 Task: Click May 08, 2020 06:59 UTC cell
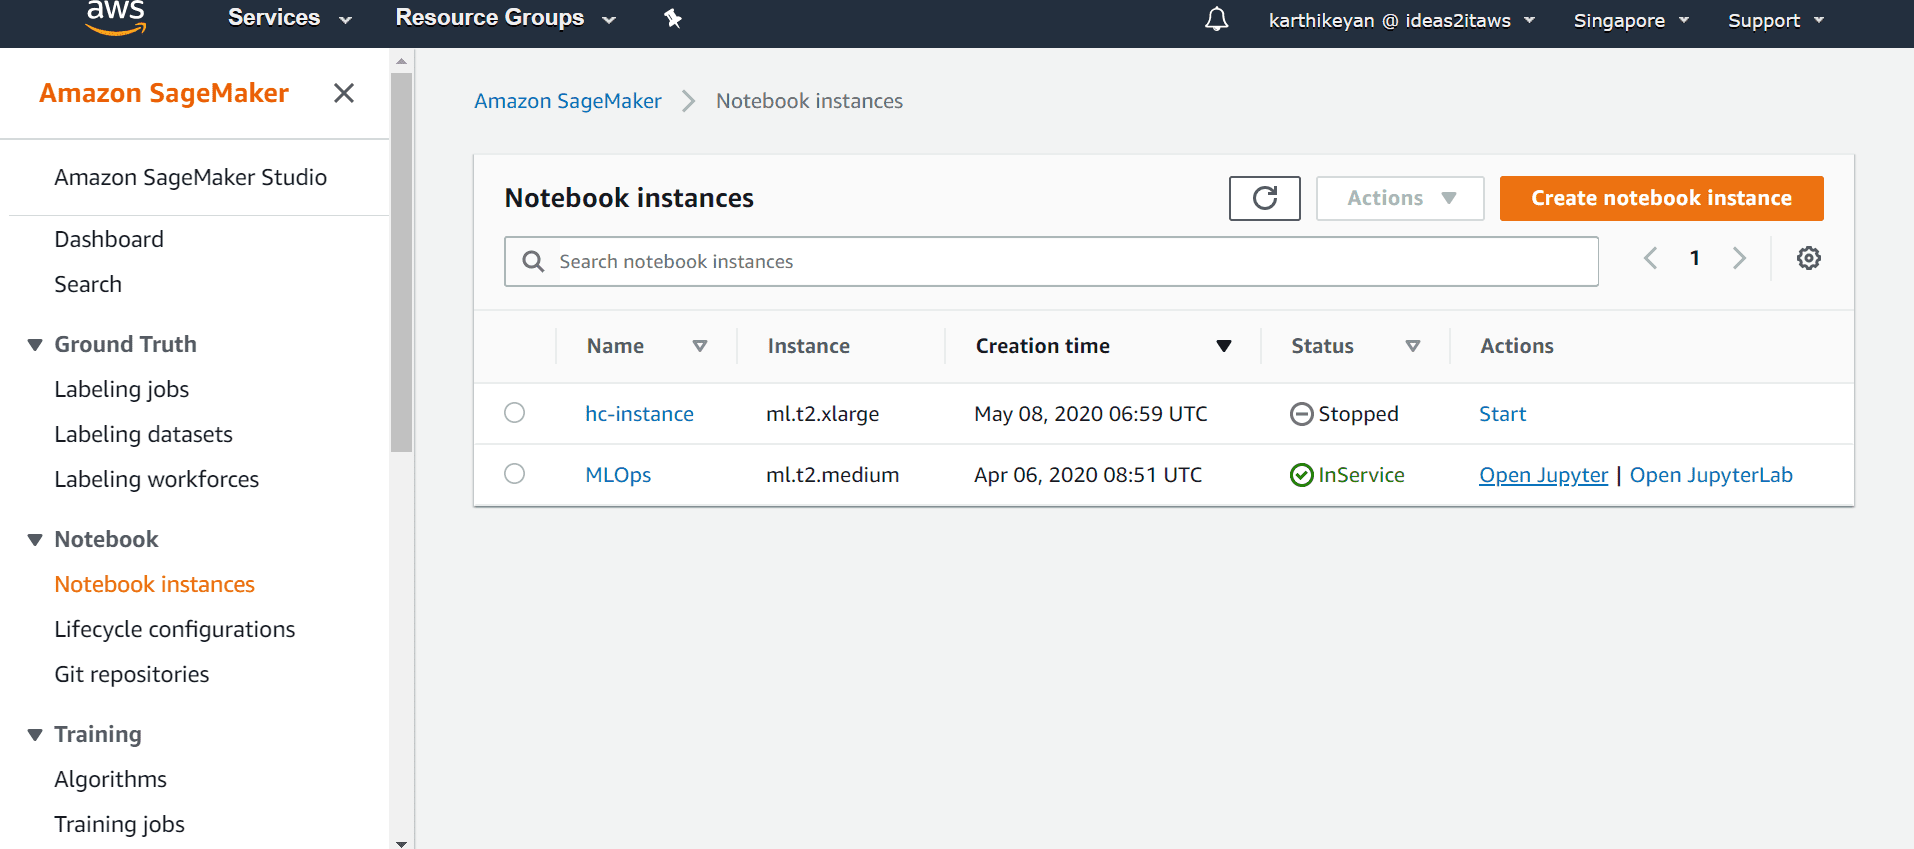tap(1090, 414)
